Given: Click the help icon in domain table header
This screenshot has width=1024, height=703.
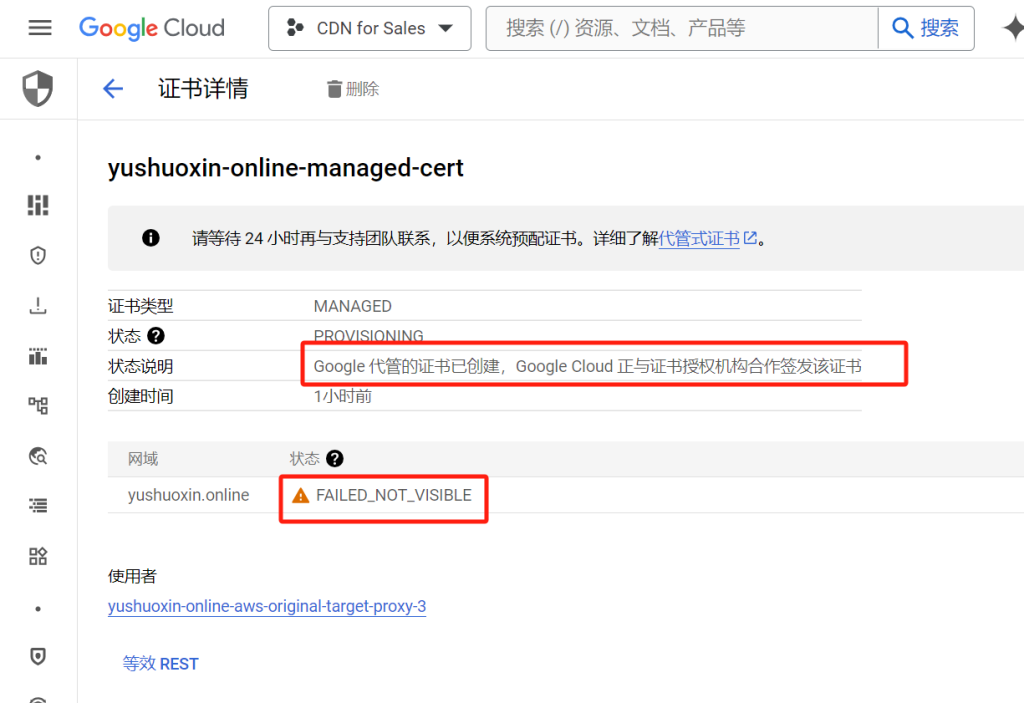Looking at the screenshot, I should pos(335,459).
